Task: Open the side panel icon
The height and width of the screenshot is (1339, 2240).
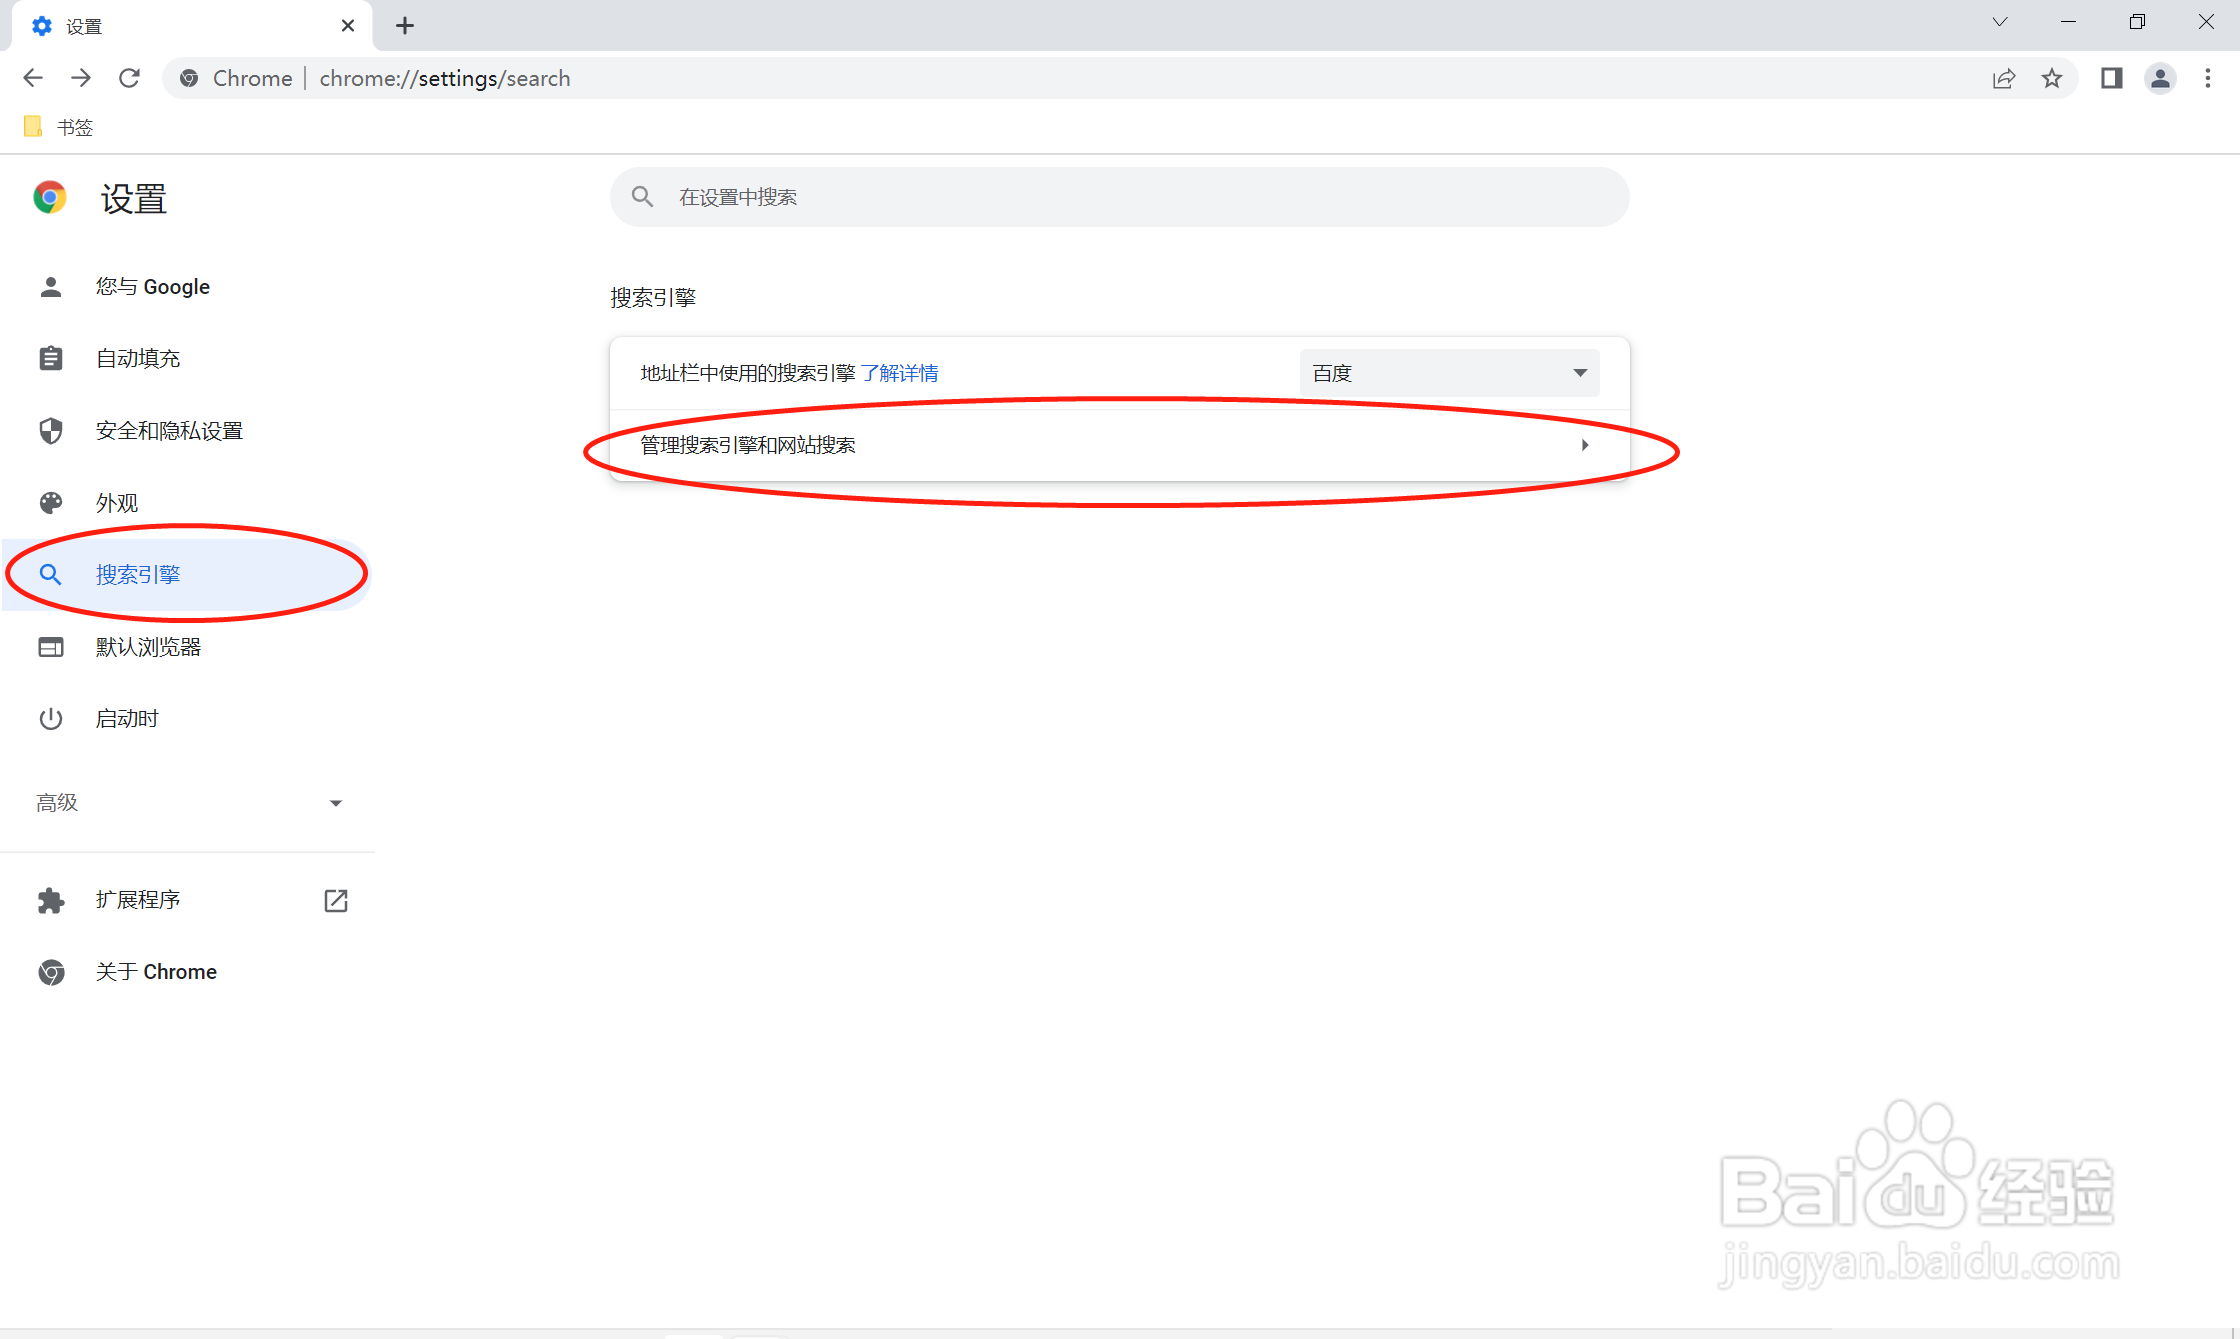Action: (x=2111, y=78)
